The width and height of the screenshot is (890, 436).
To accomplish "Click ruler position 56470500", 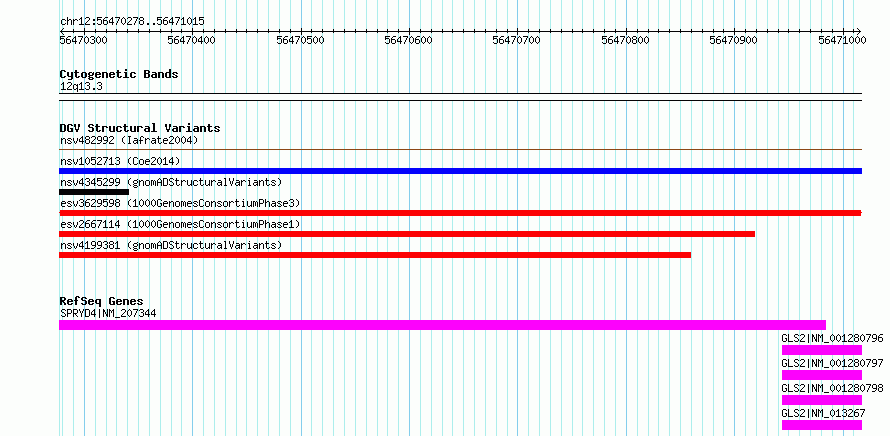I will pyautogui.click(x=300, y=40).
